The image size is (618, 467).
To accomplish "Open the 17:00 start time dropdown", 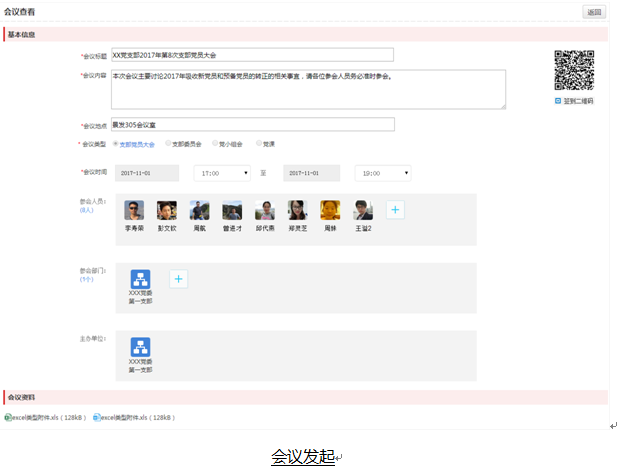I will (221, 173).
